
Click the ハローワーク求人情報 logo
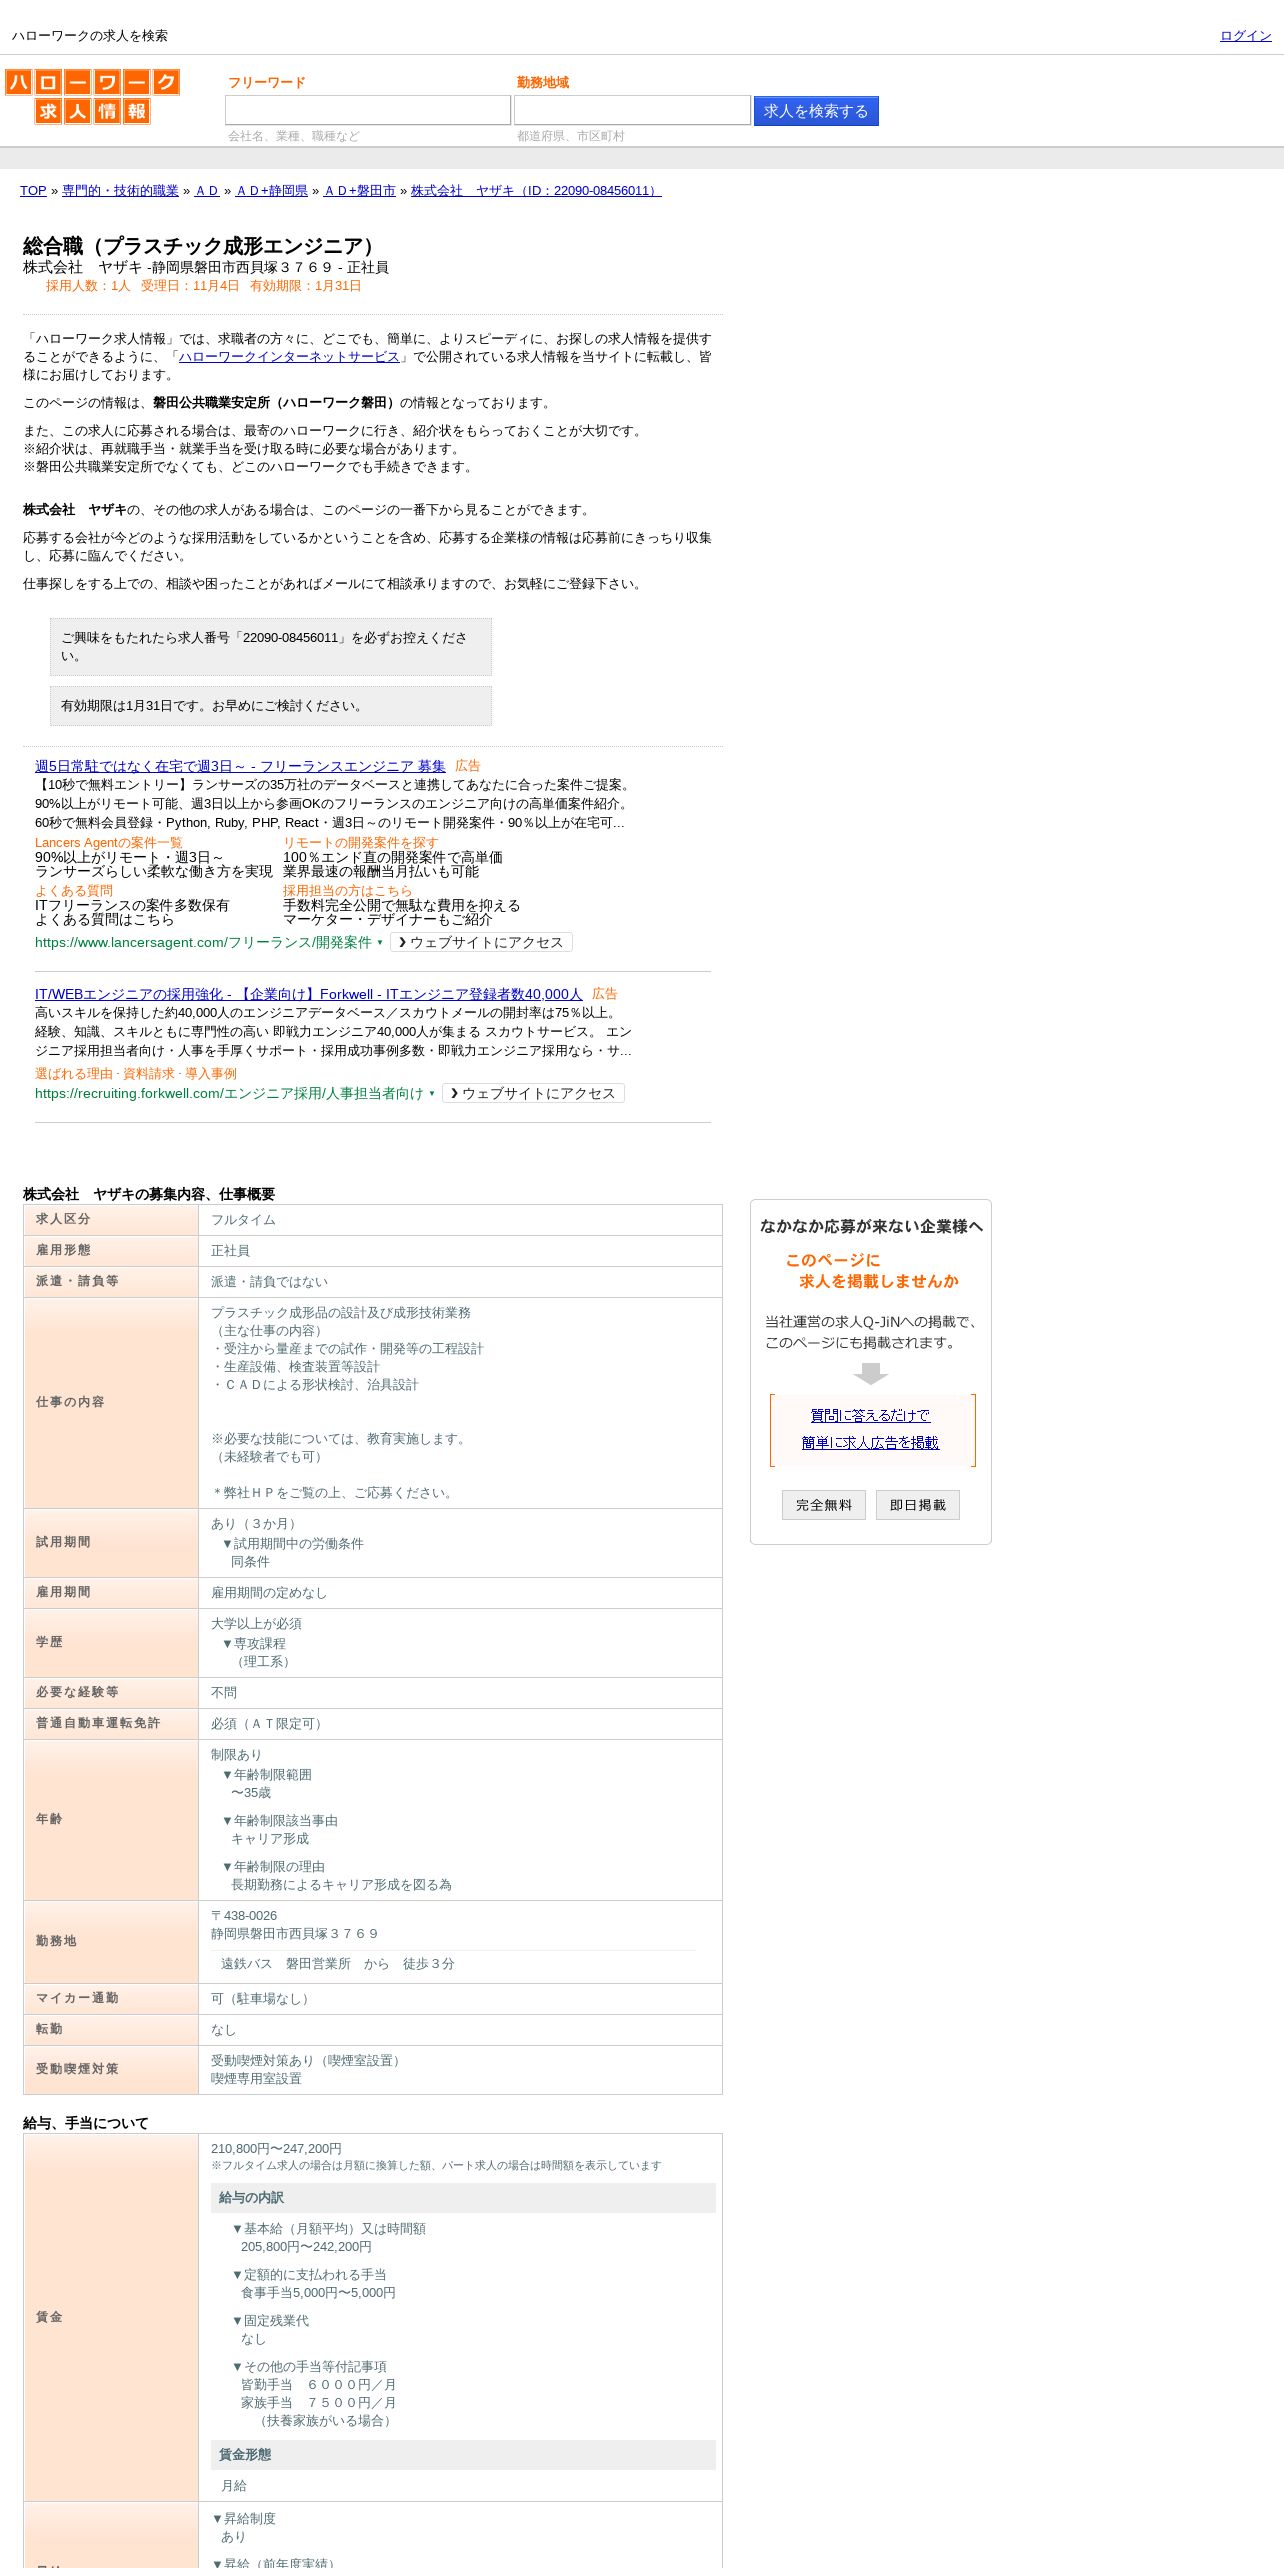pyautogui.click(x=92, y=96)
